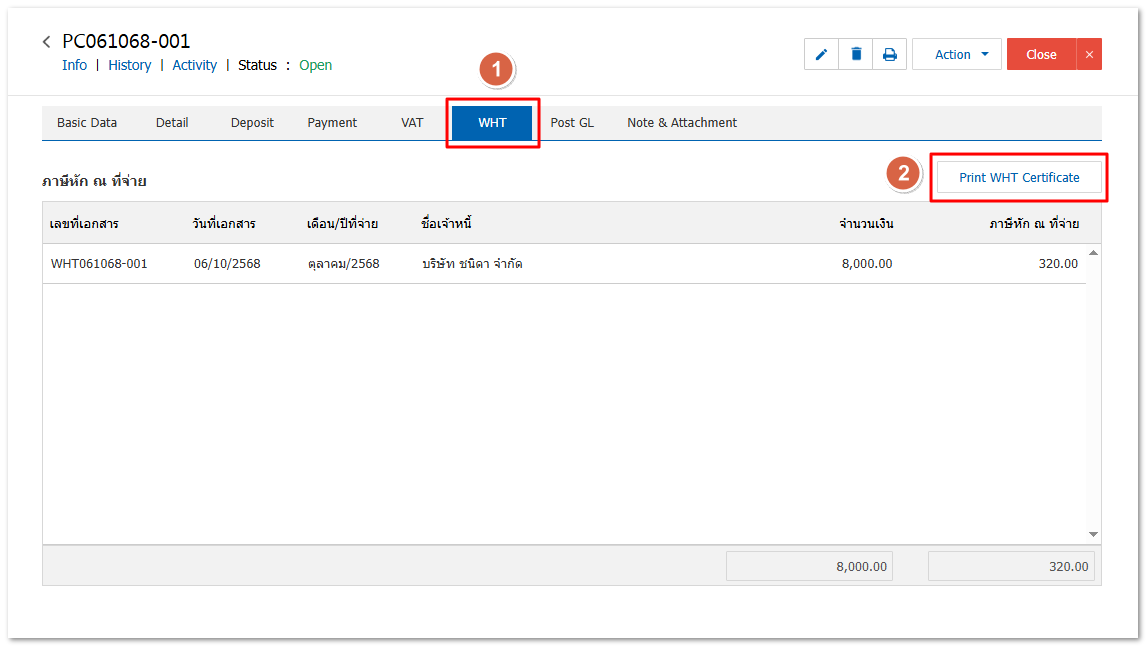
Task: Go to the Deposit tab
Action: (252, 123)
